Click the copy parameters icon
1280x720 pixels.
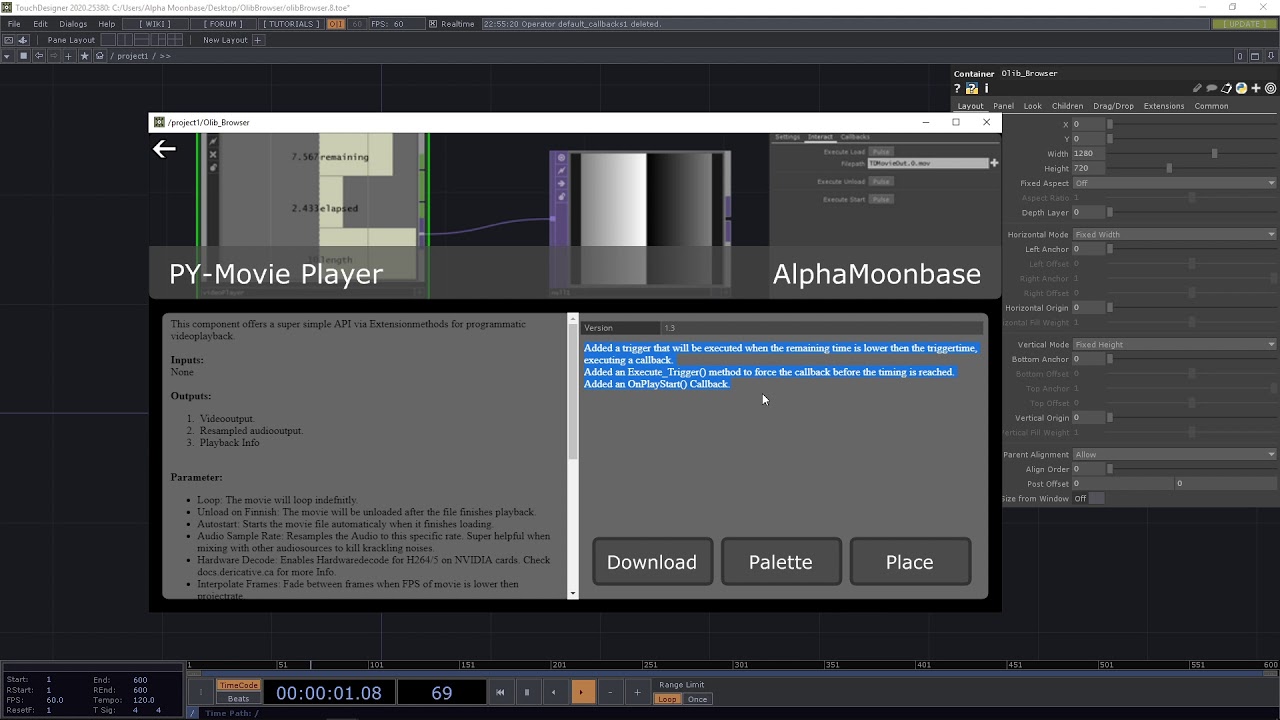1226,88
